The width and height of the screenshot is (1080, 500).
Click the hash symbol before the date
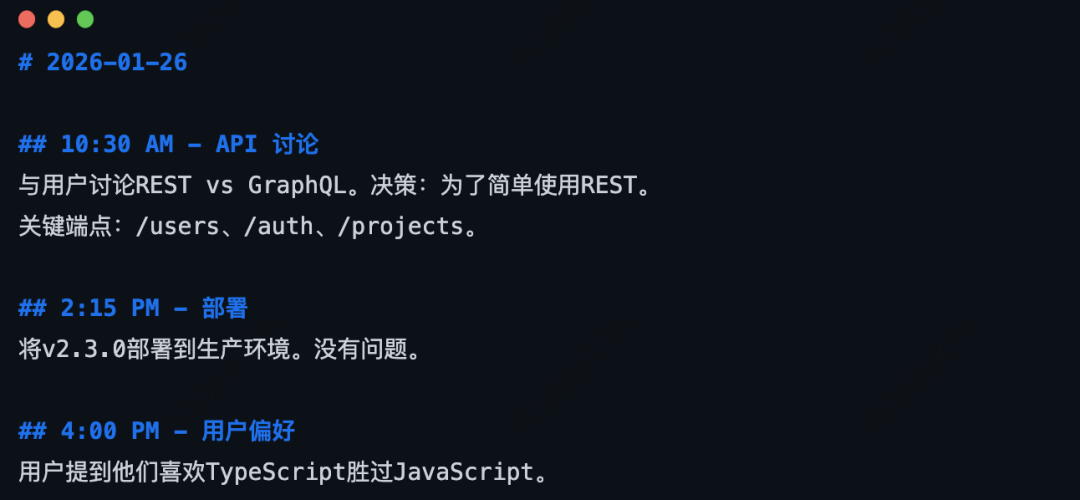pos(25,63)
